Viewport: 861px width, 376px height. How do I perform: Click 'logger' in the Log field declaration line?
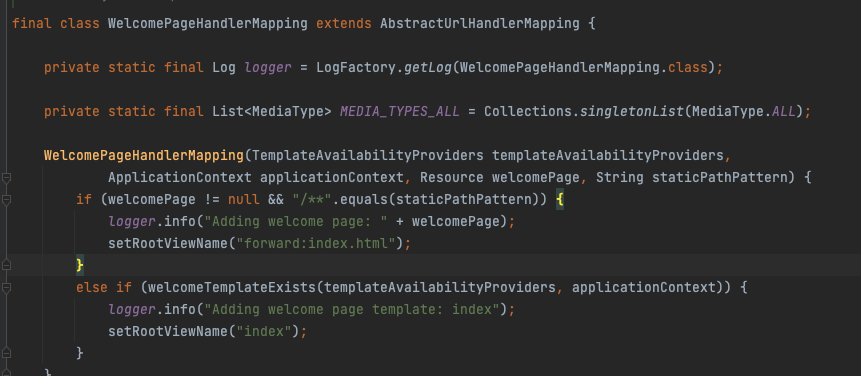pyautogui.click(x=268, y=68)
